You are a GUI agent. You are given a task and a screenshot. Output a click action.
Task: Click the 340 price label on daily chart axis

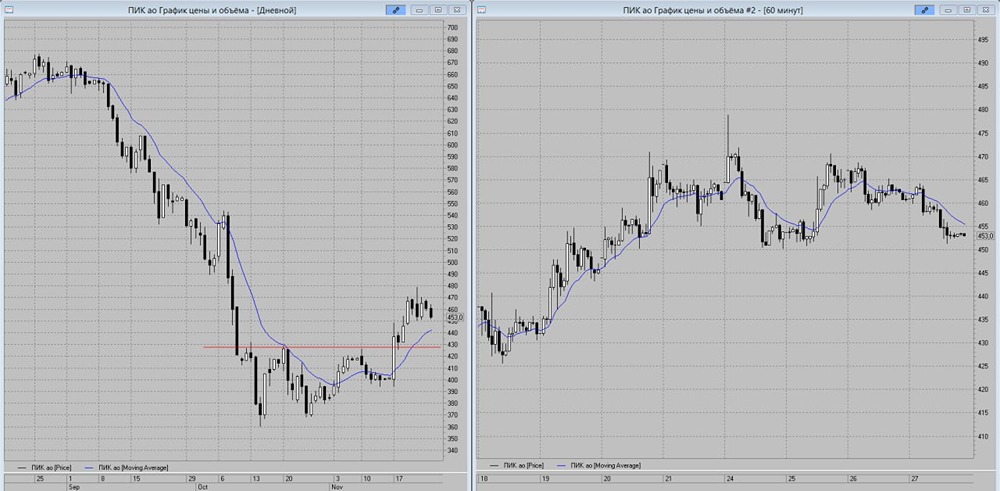(453, 451)
